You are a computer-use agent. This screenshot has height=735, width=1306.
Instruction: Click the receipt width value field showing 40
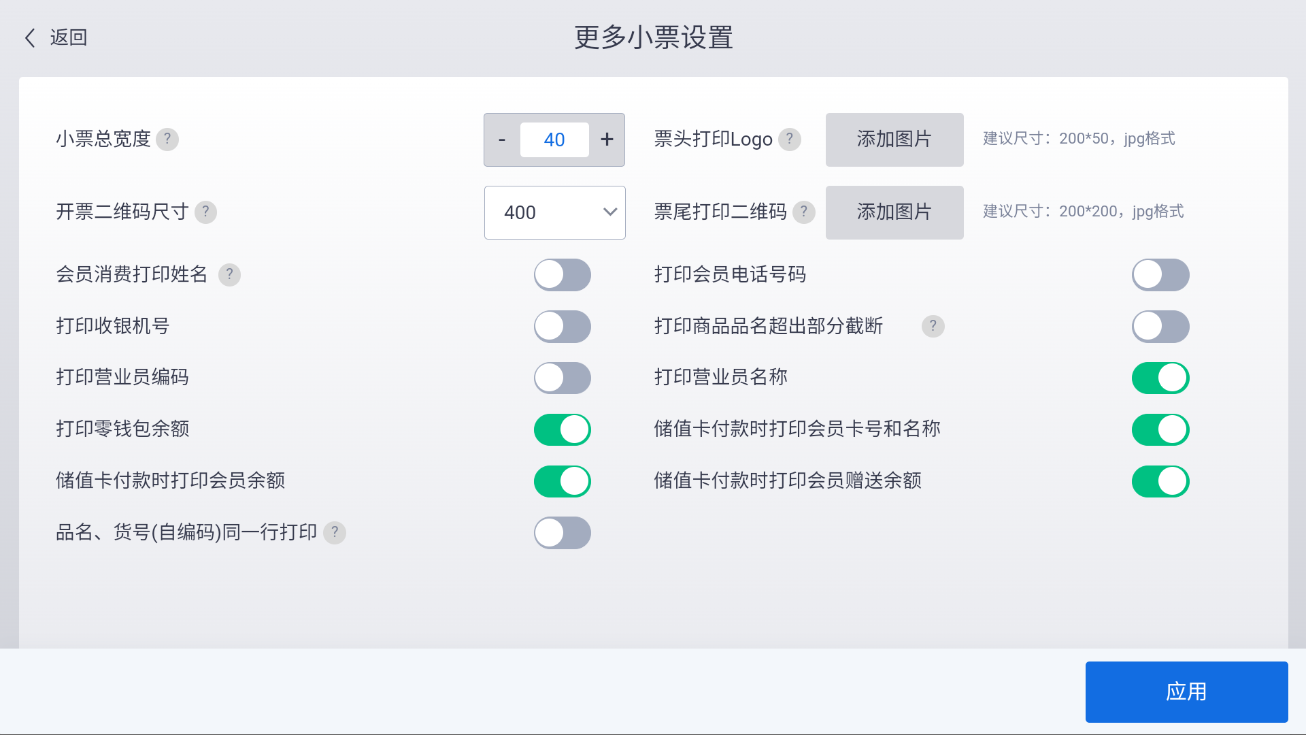[554, 140]
